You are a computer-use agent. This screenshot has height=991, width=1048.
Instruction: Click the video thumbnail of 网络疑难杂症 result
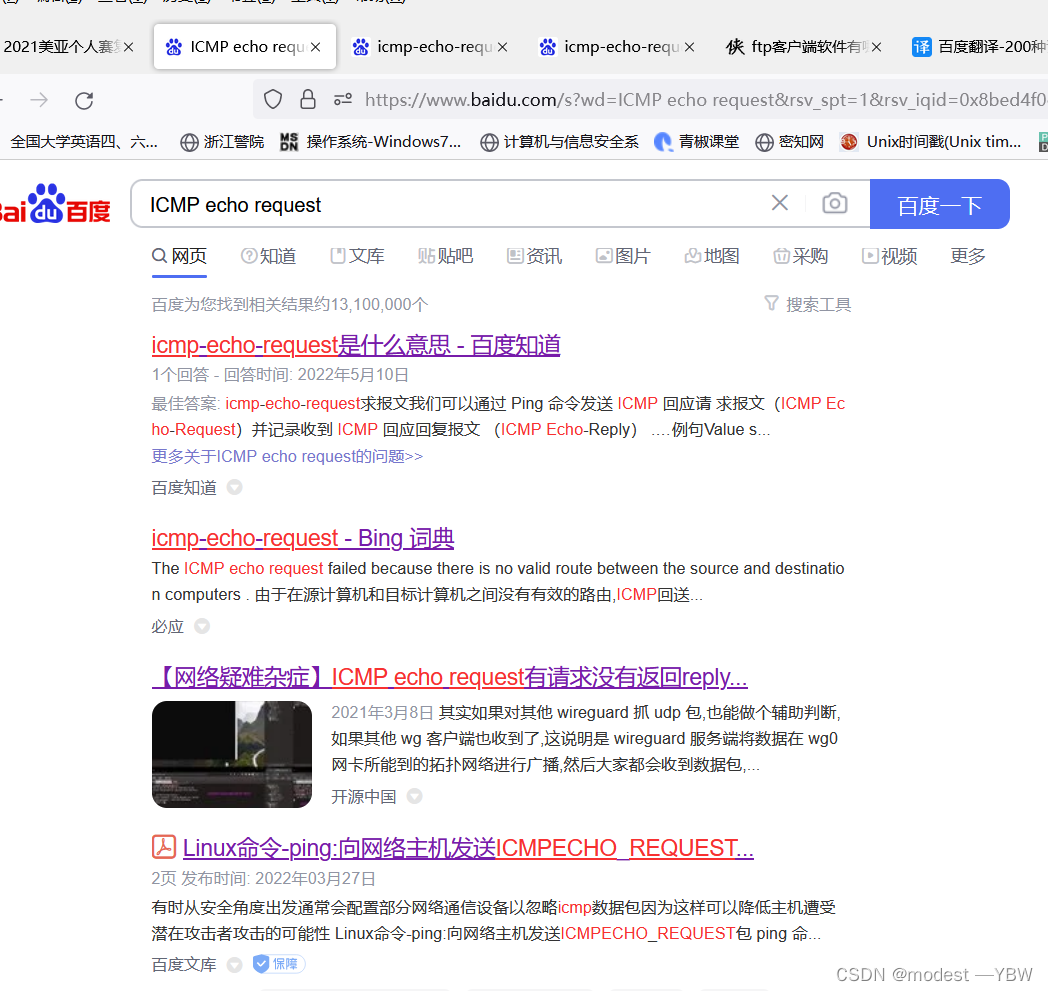tap(232, 754)
